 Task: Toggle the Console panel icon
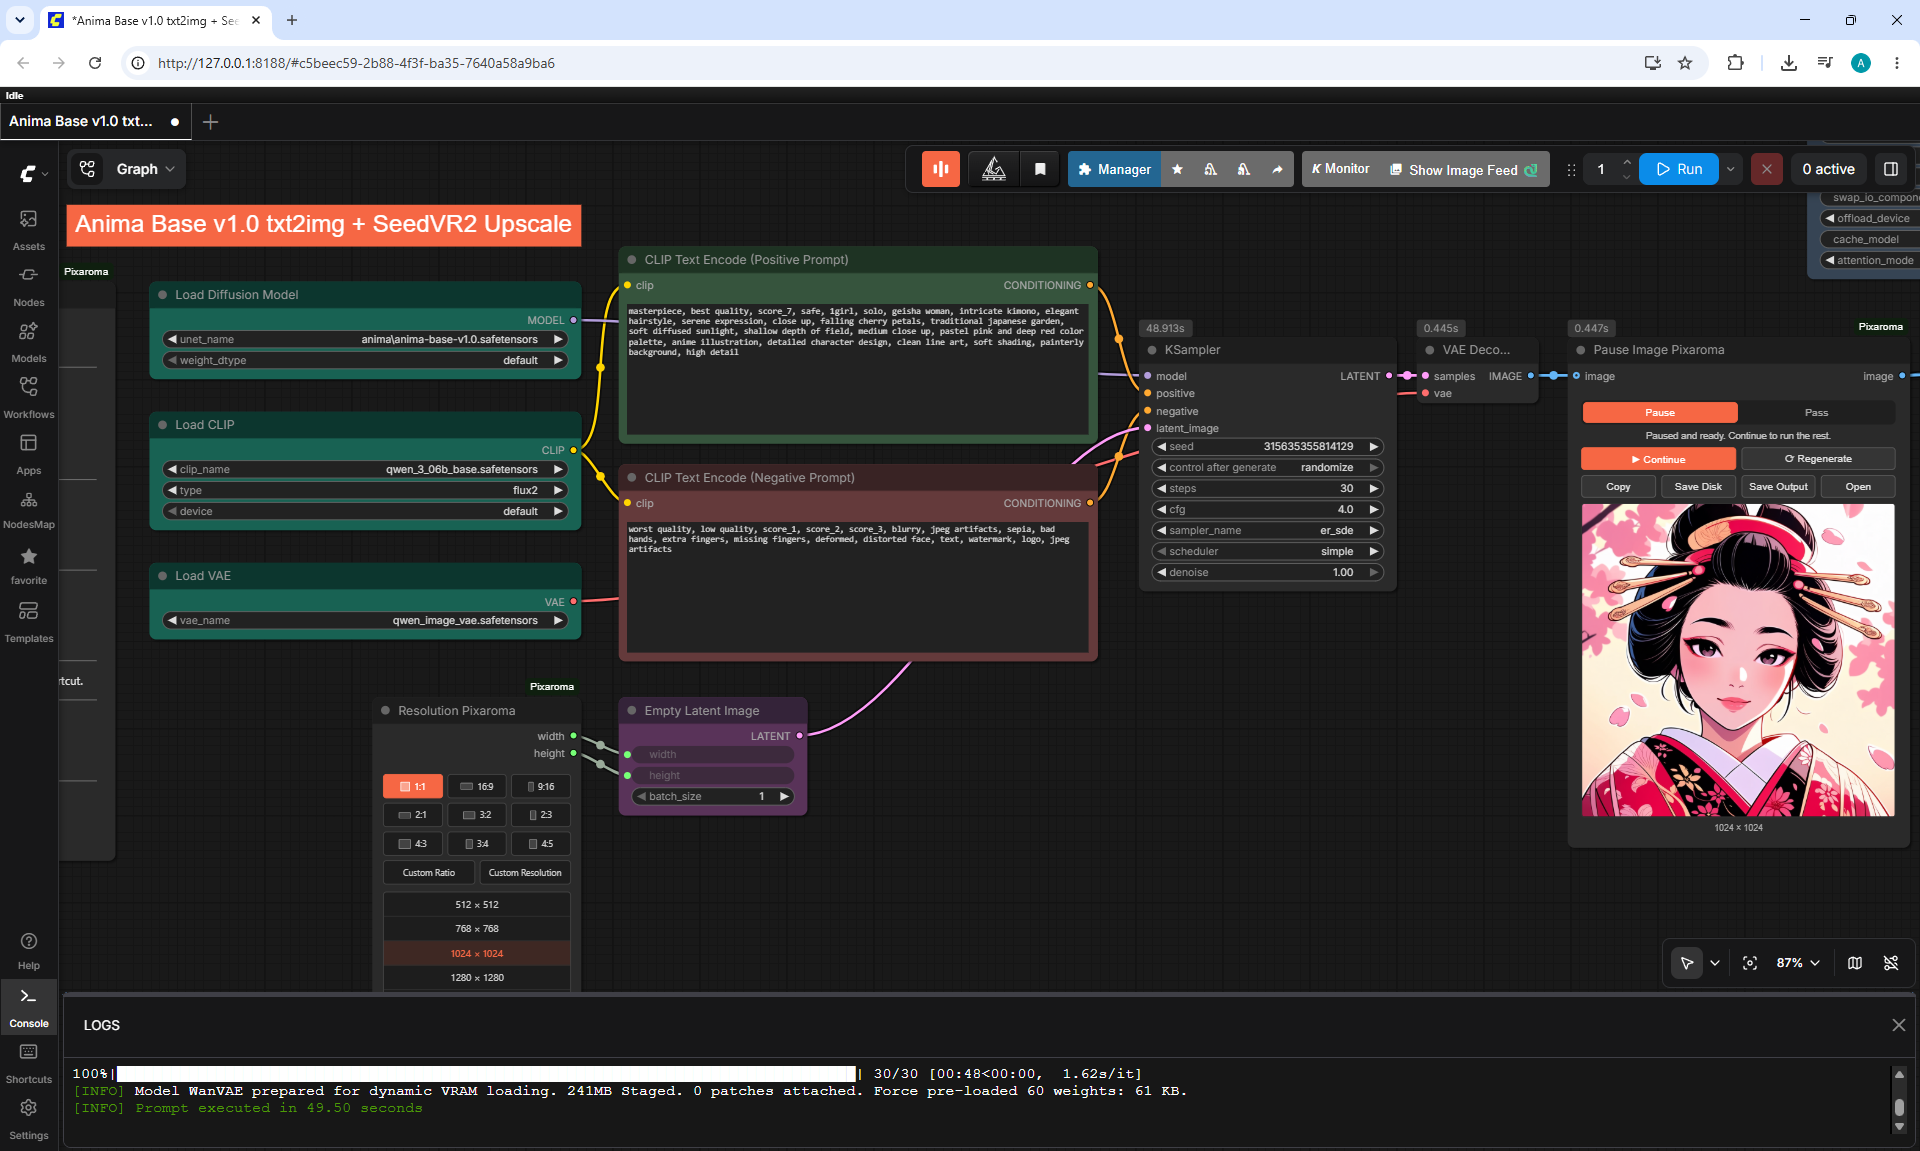coord(28,1007)
